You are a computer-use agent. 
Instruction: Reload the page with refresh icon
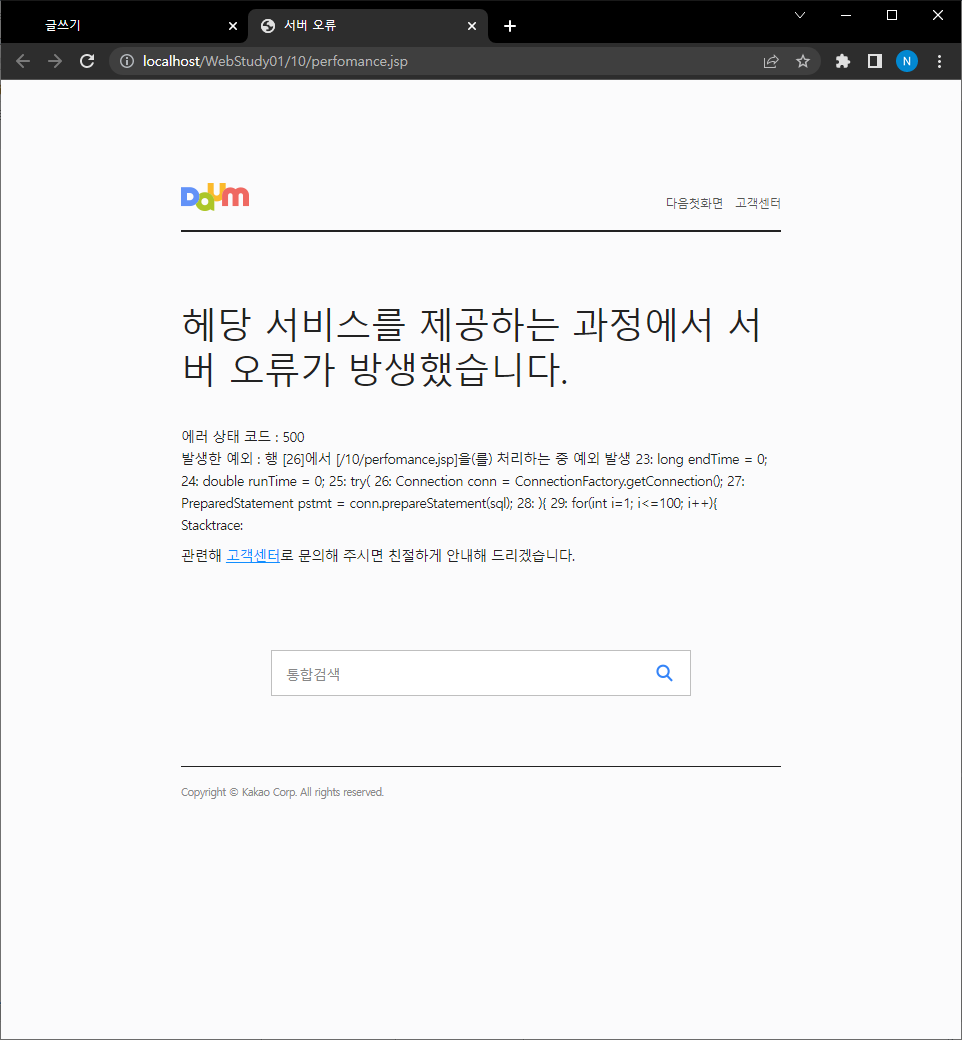(87, 61)
